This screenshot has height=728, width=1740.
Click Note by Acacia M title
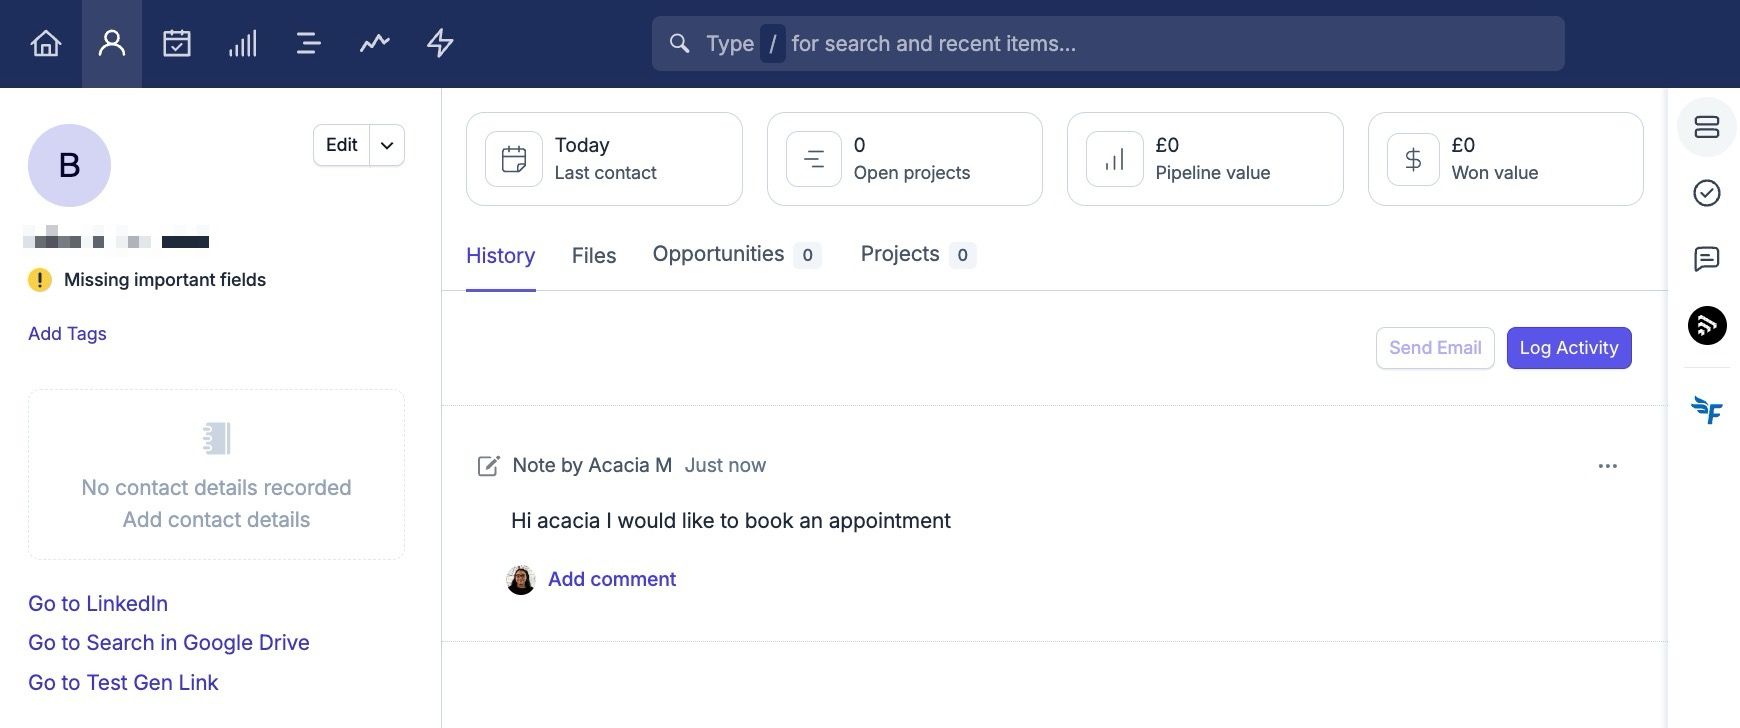pyautogui.click(x=592, y=466)
